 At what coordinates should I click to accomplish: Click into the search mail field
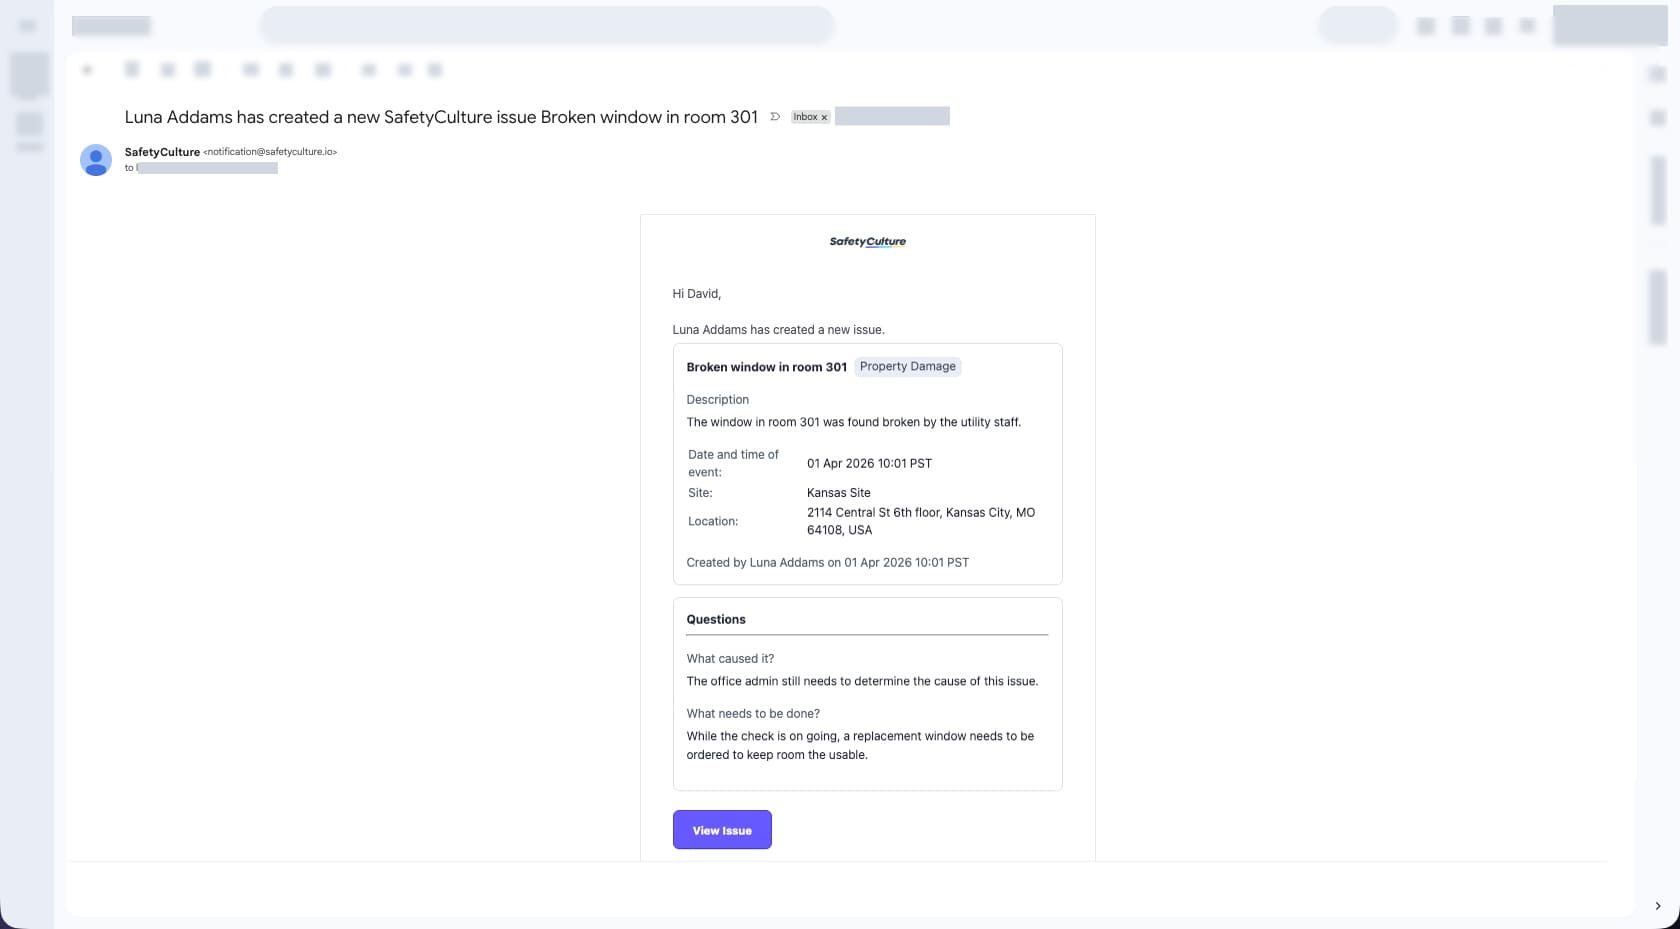(548, 25)
